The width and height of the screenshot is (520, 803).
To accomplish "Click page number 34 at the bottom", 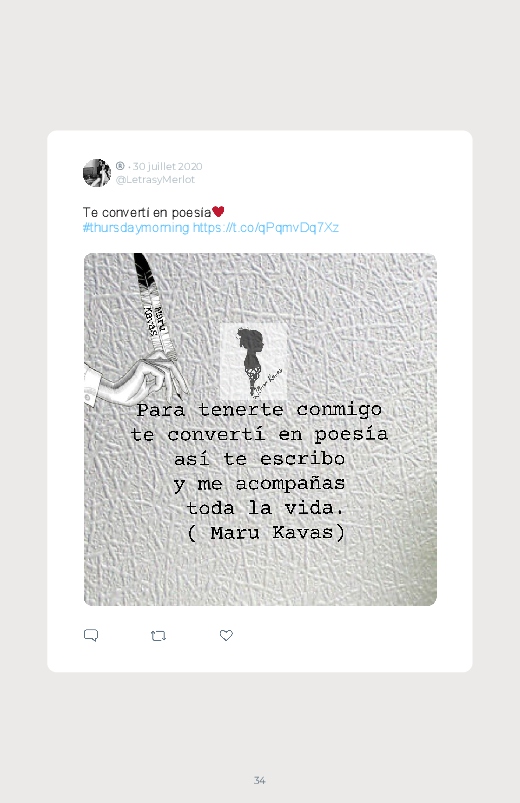I will click(x=260, y=780).
